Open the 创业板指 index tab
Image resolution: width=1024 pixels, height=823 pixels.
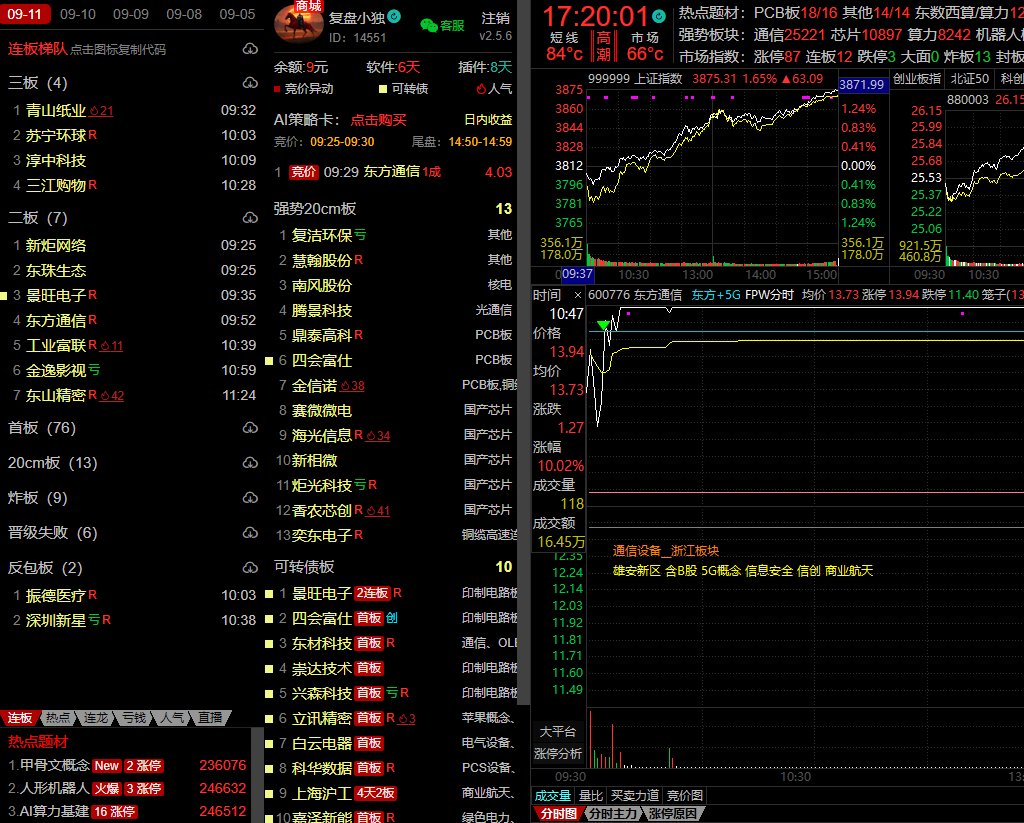click(x=917, y=79)
